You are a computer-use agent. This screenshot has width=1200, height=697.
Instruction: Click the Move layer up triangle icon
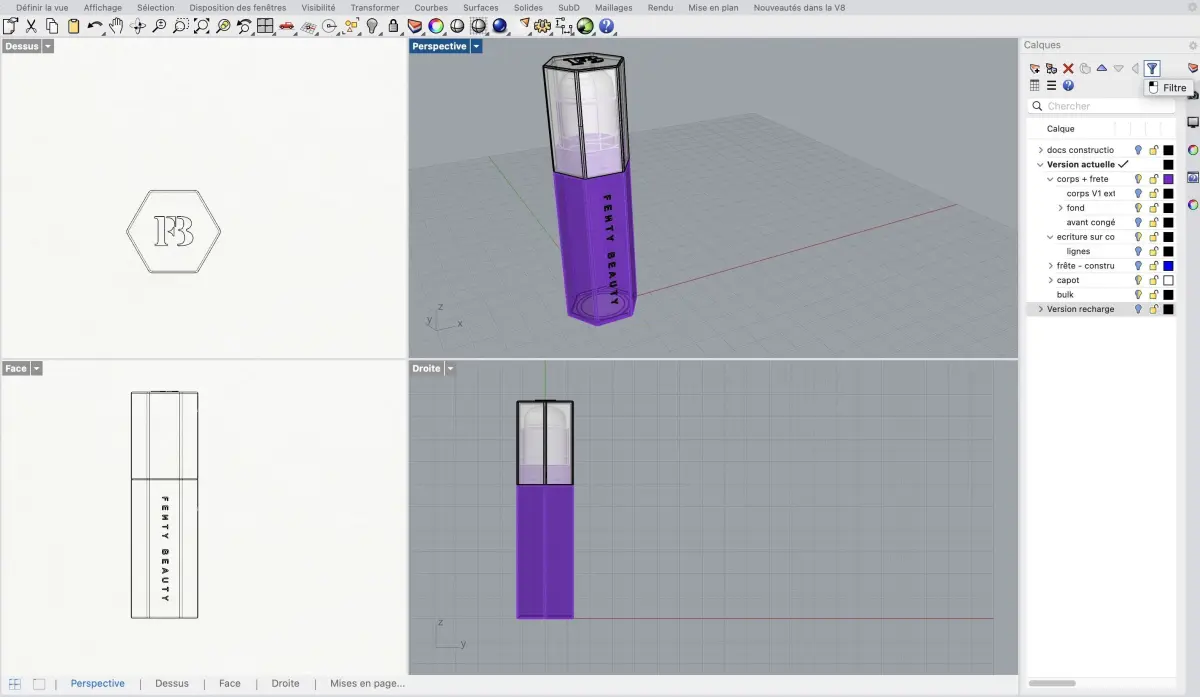coord(1102,68)
